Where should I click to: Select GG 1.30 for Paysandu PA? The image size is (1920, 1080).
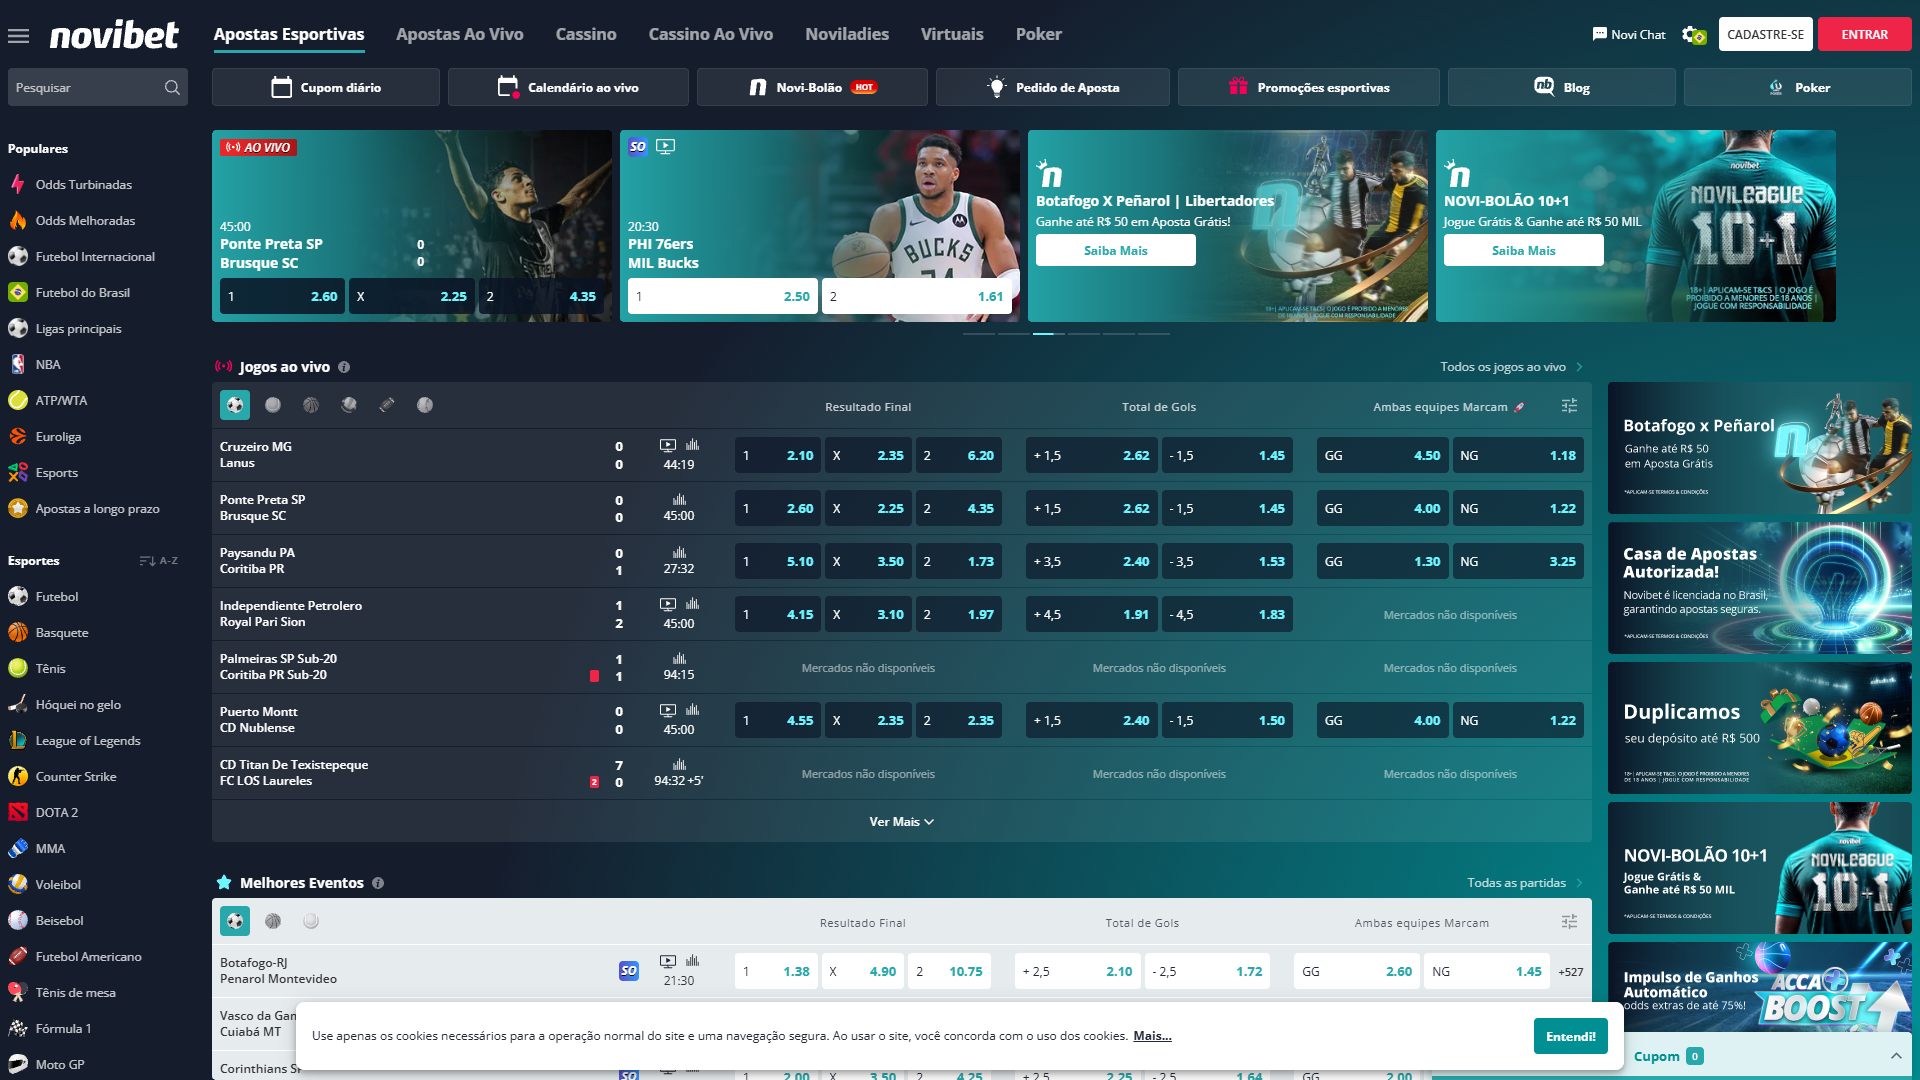coord(1382,561)
